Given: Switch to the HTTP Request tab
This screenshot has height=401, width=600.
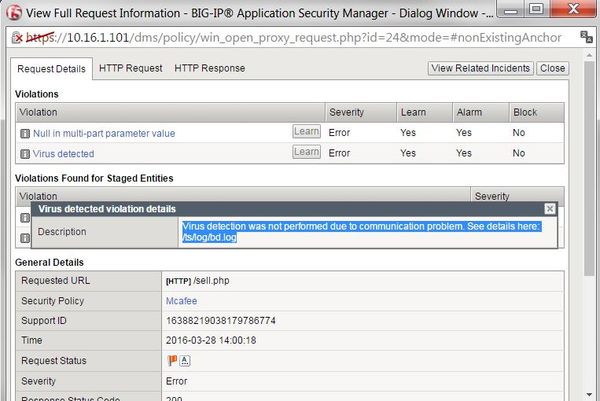Looking at the screenshot, I should tap(130, 68).
